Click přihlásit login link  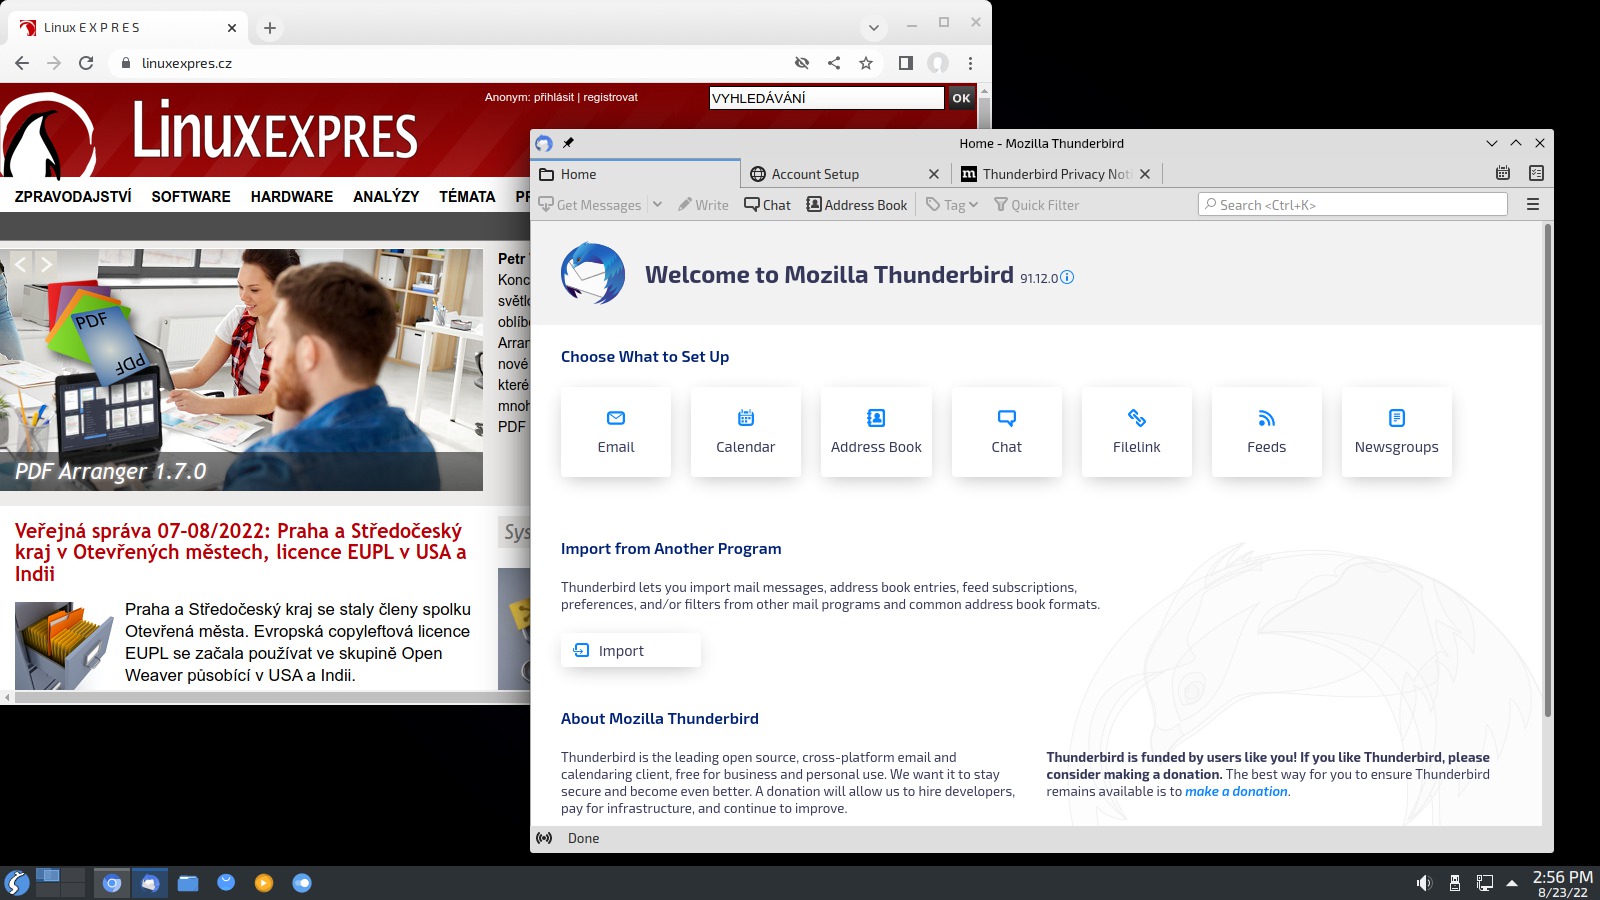click(554, 97)
